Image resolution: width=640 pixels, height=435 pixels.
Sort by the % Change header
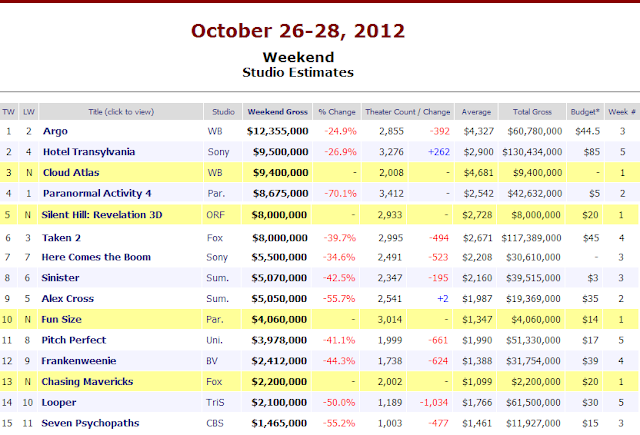(x=337, y=112)
